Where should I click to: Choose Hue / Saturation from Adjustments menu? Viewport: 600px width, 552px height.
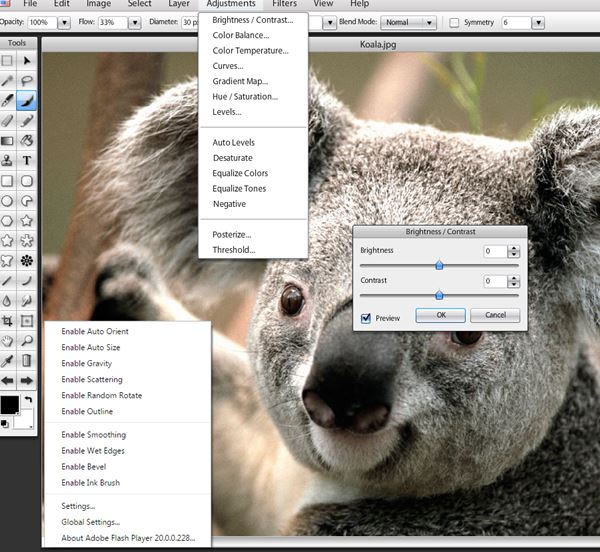245,96
